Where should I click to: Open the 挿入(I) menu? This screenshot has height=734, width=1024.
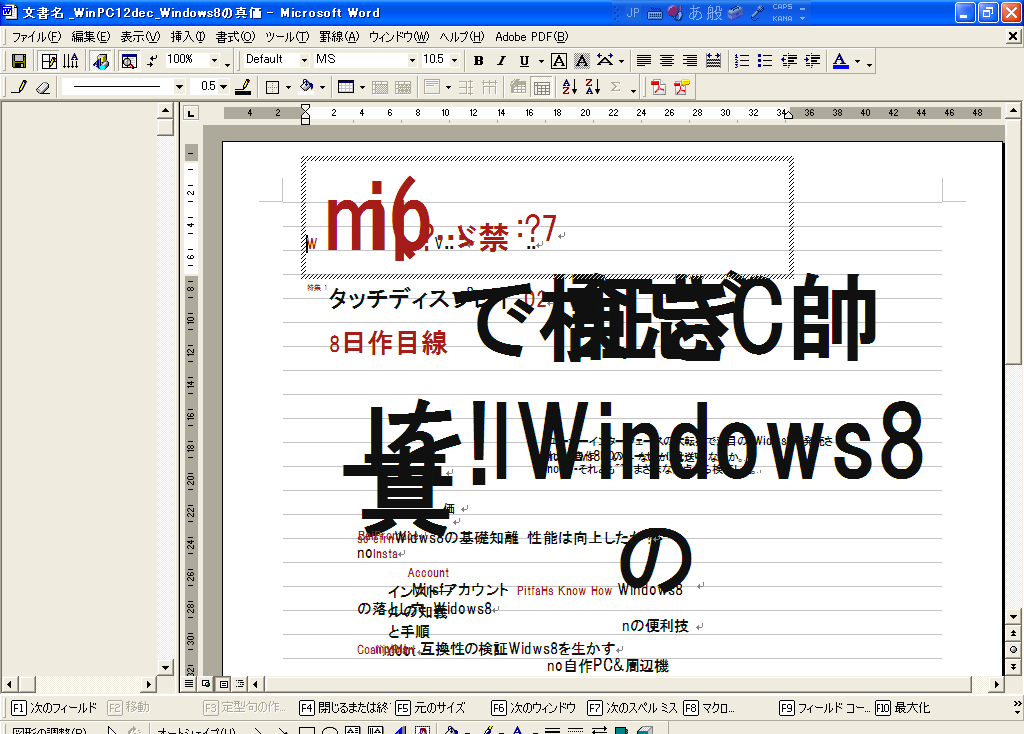(x=188, y=37)
